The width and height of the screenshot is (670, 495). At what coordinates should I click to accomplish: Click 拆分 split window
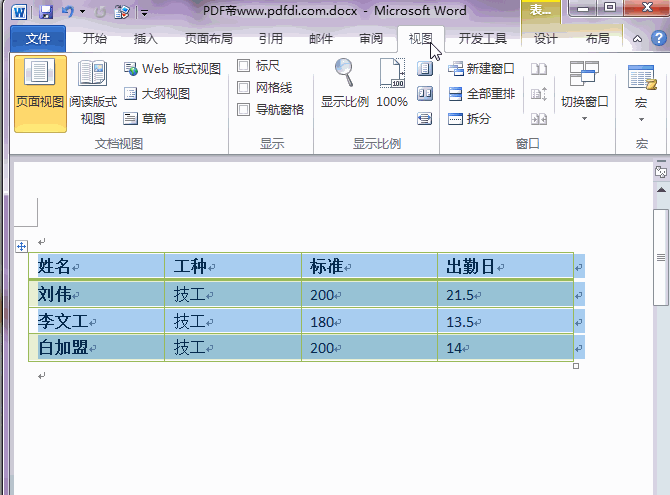pyautogui.click(x=469, y=118)
